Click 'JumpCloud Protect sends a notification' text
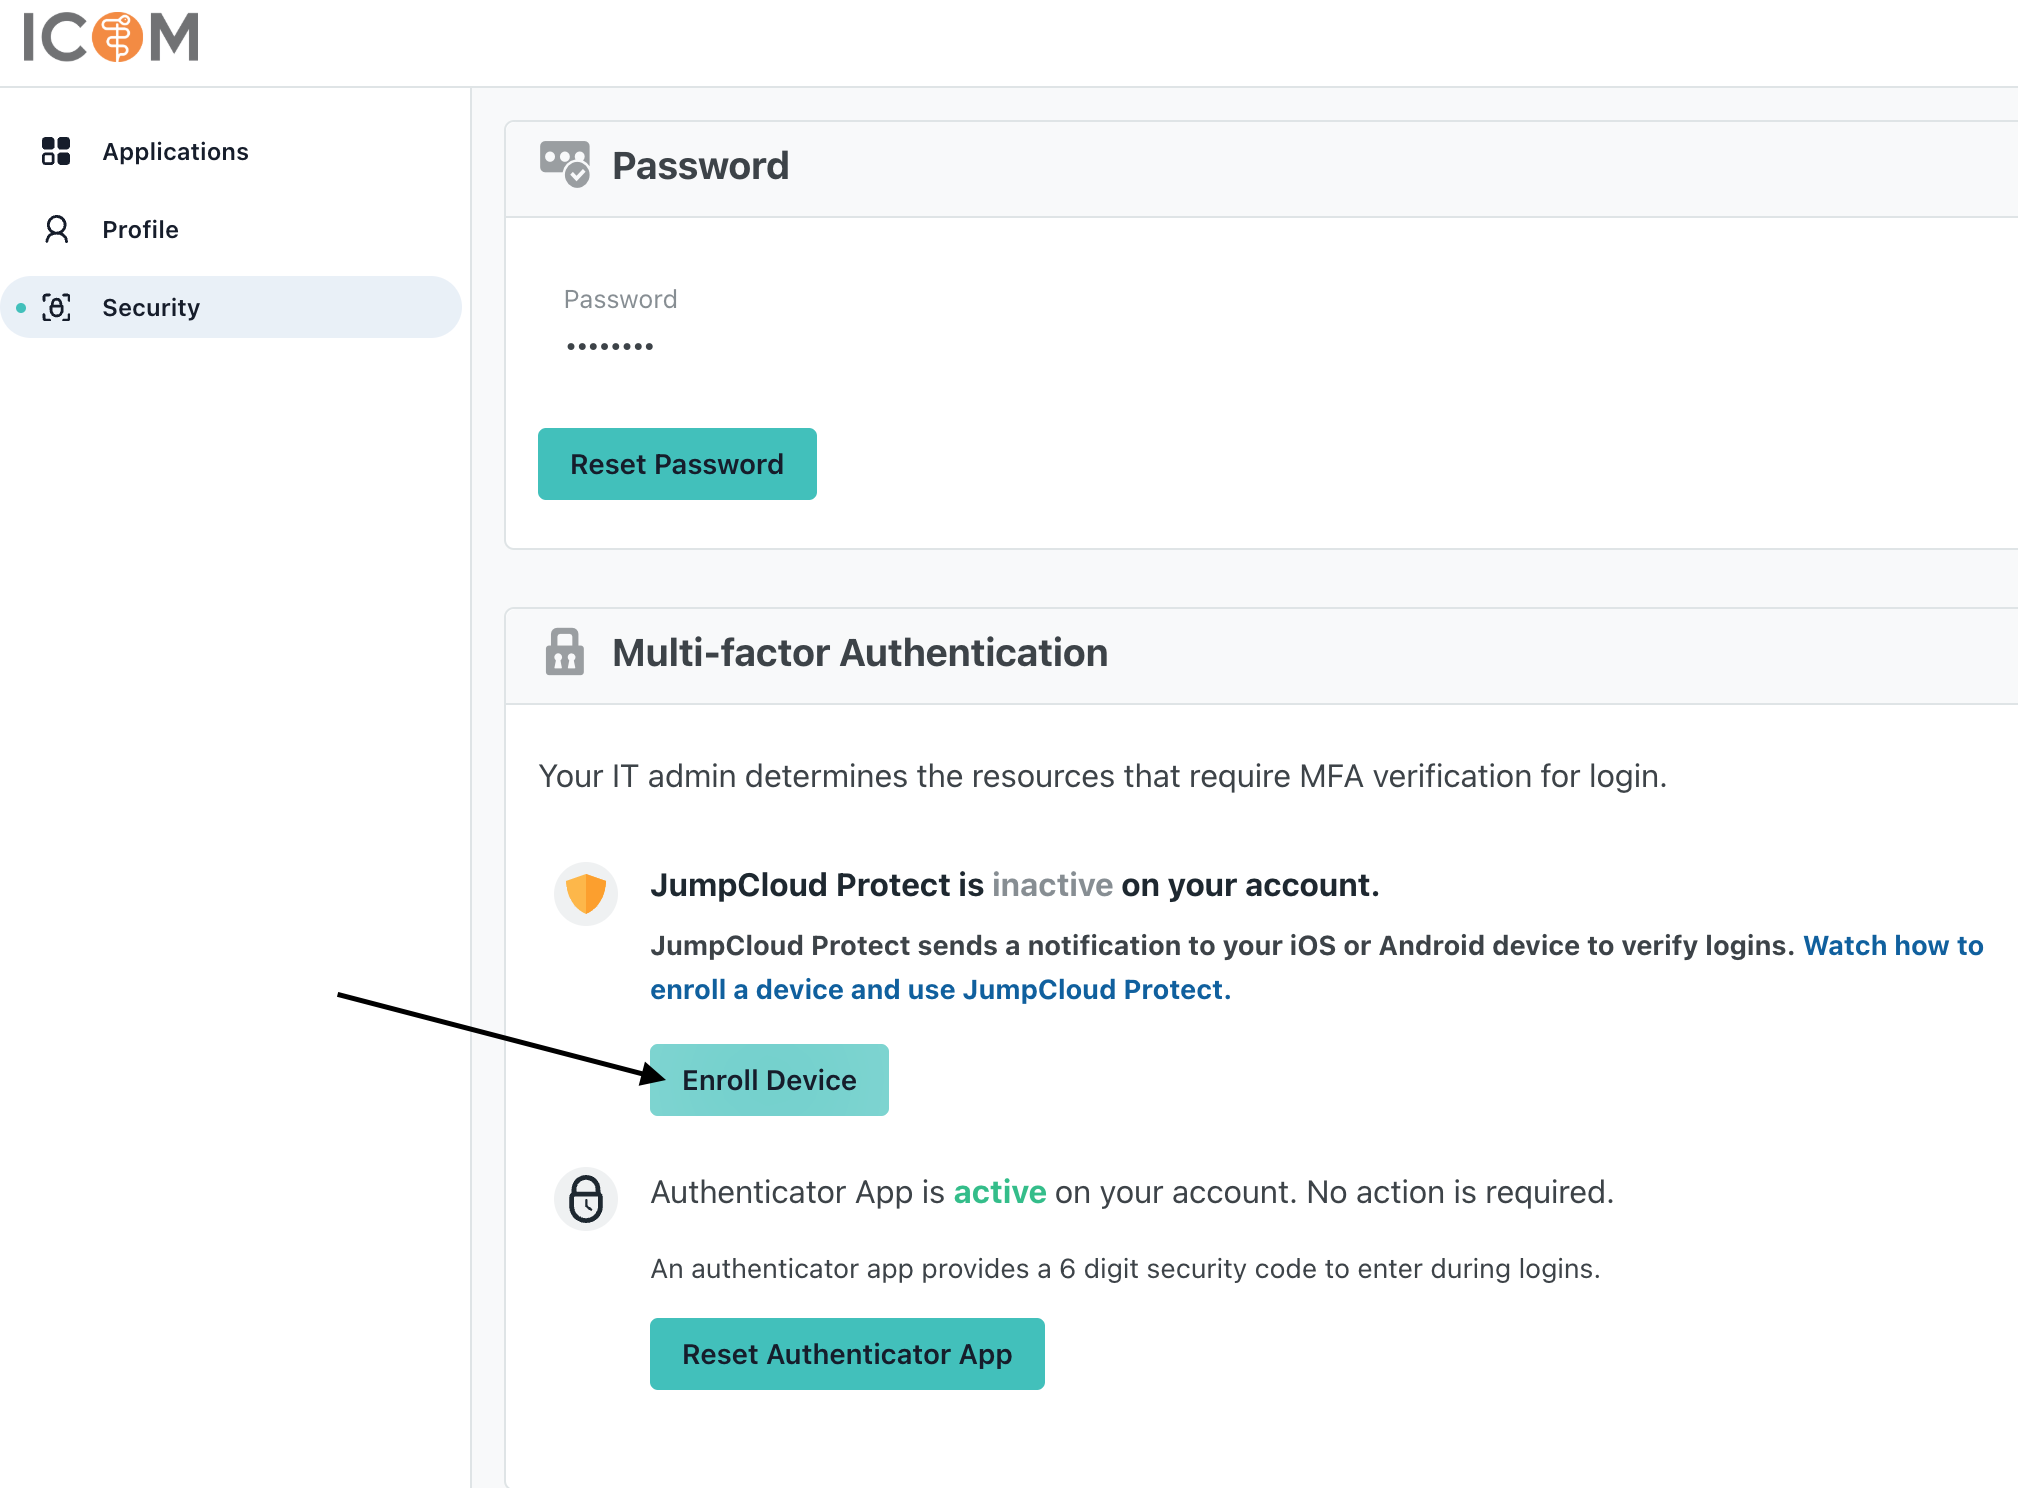The height and width of the screenshot is (1488, 2018). tap(1222, 945)
